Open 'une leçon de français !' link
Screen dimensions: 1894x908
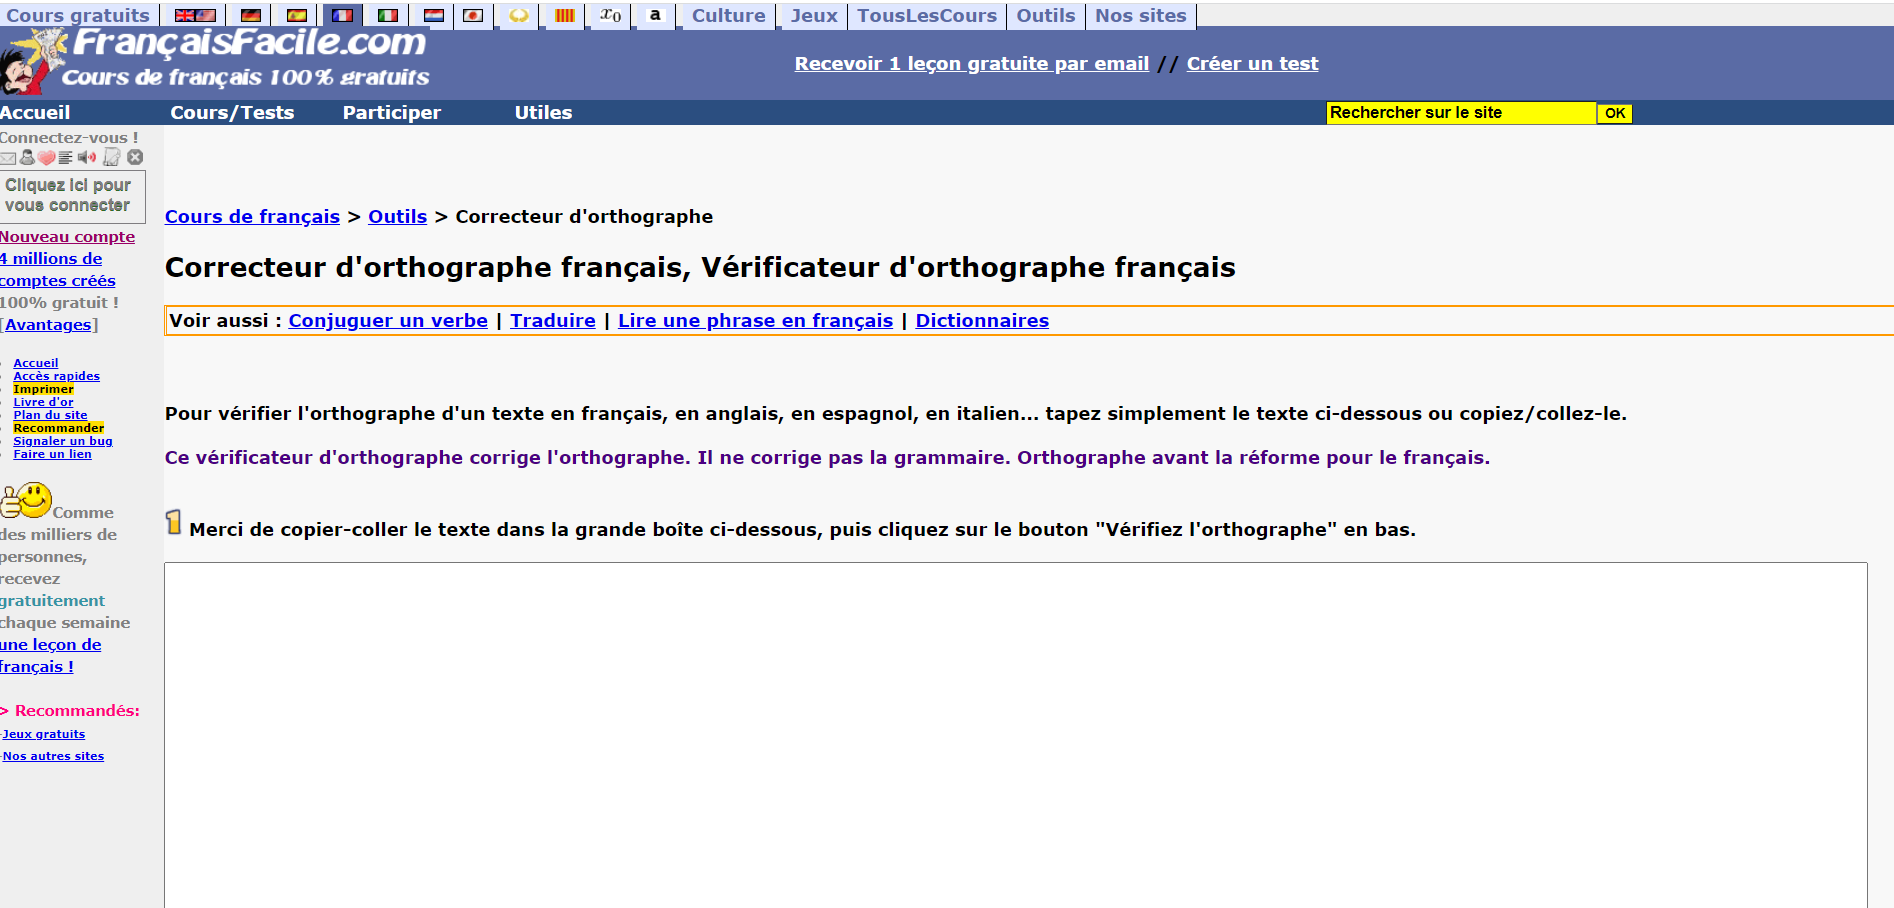point(50,656)
